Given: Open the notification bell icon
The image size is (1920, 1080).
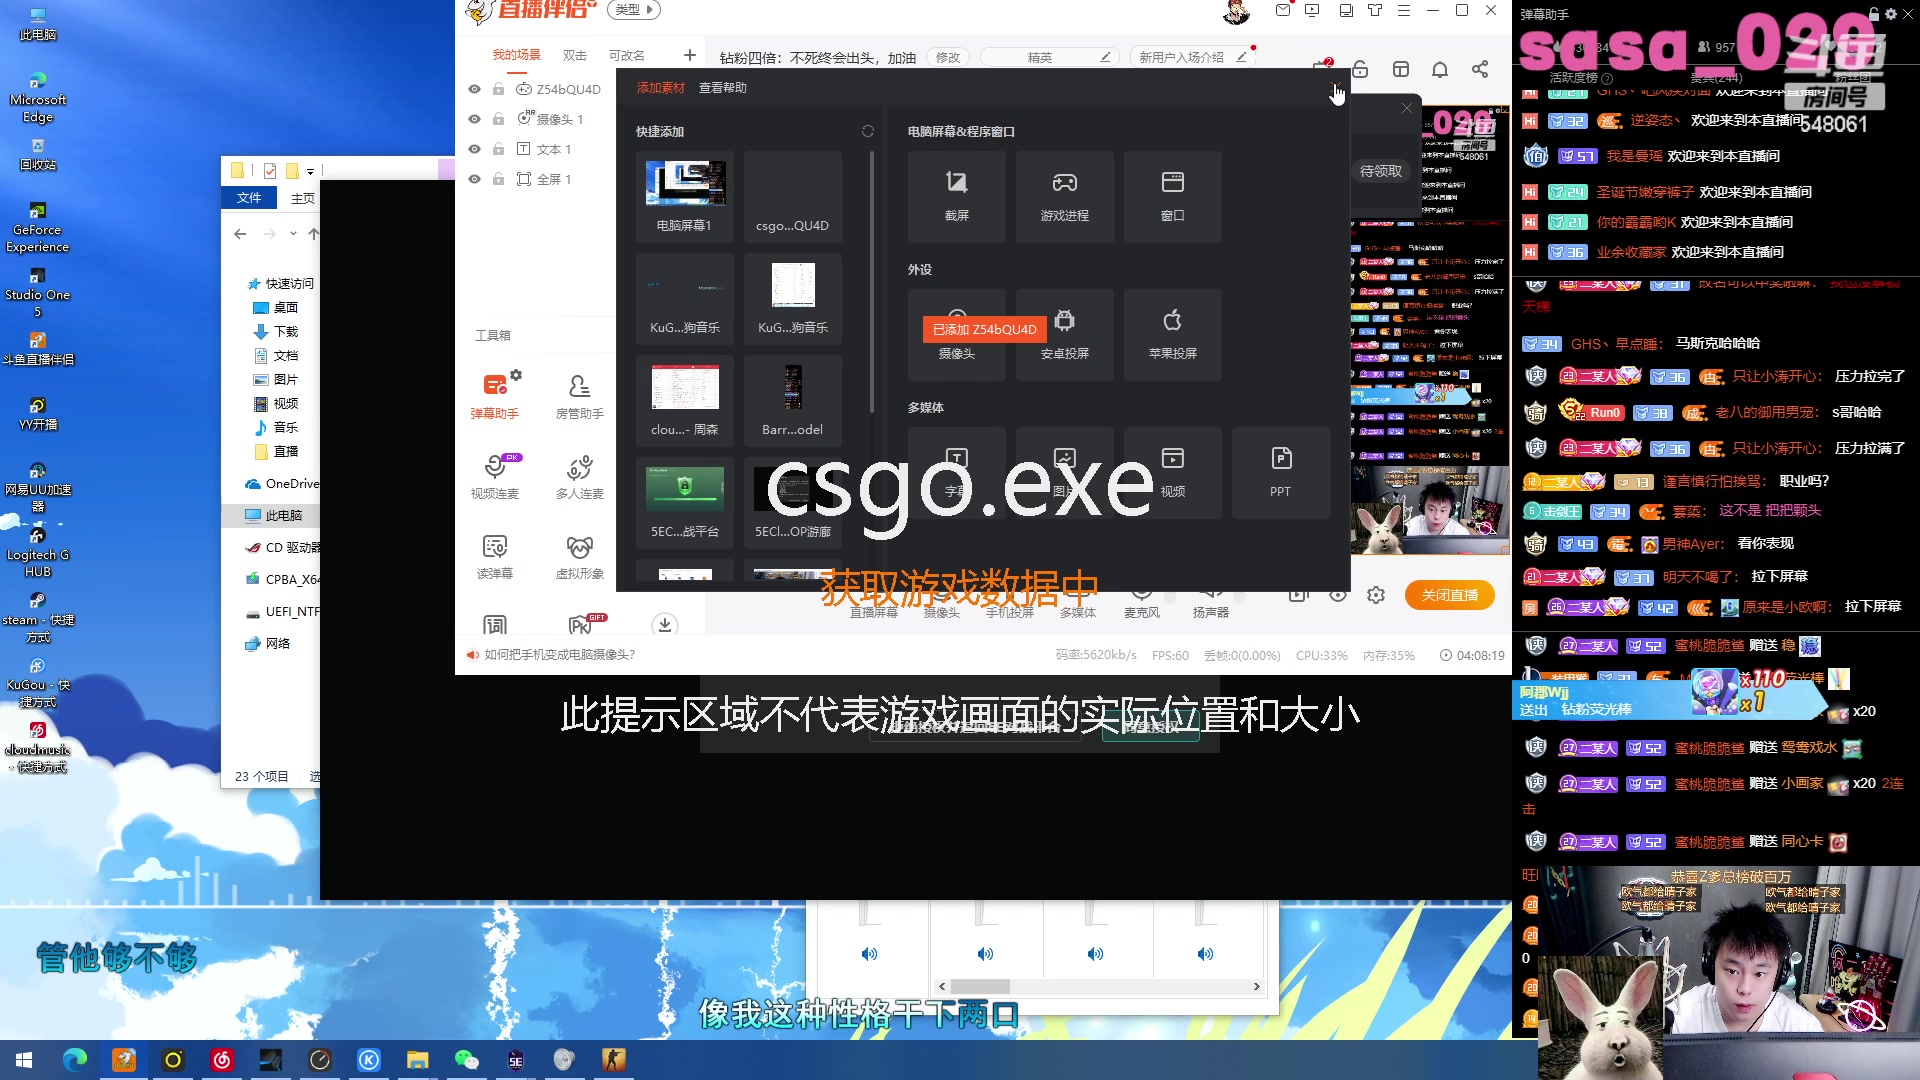Looking at the screenshot, I should (1440, 69).
